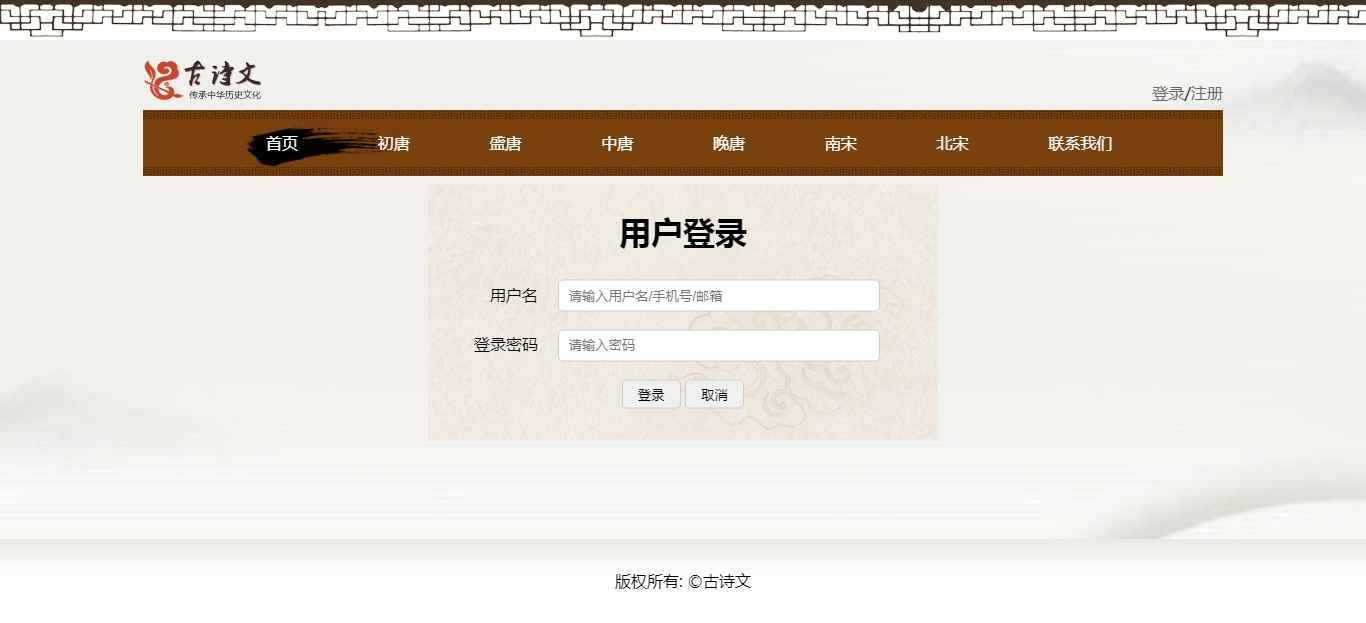
Task: Click the 用户登录 form heading
Action: pos(683,234)
